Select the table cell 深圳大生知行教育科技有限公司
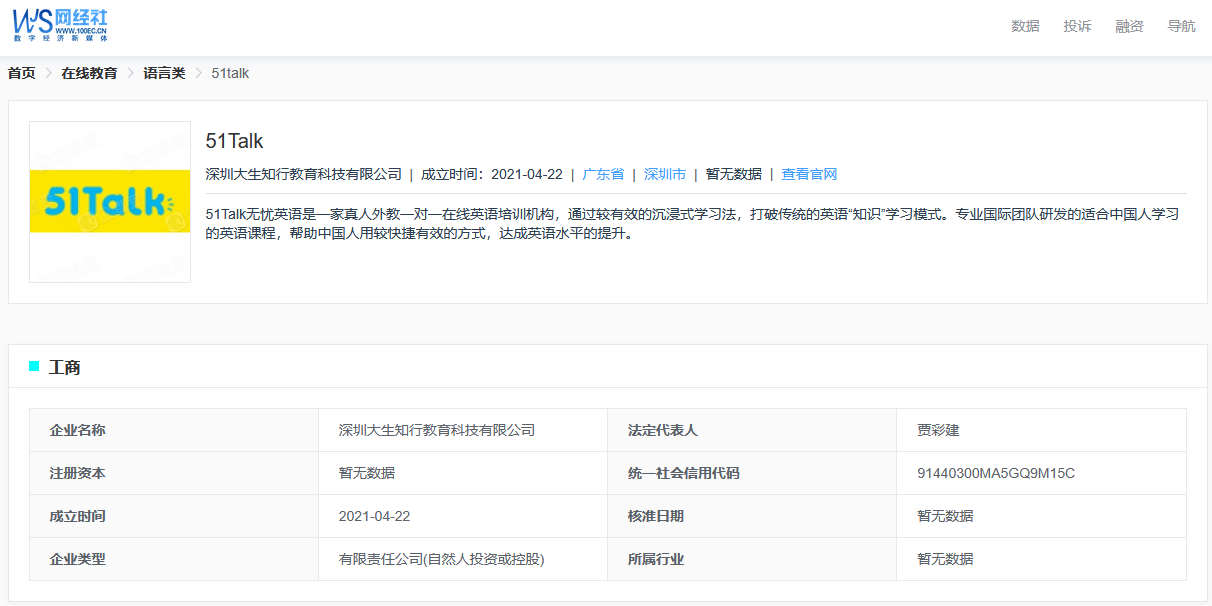Image resolution: width=1212 pixels, height=606 pixels. pyautogui.click(x=463, y=430)
